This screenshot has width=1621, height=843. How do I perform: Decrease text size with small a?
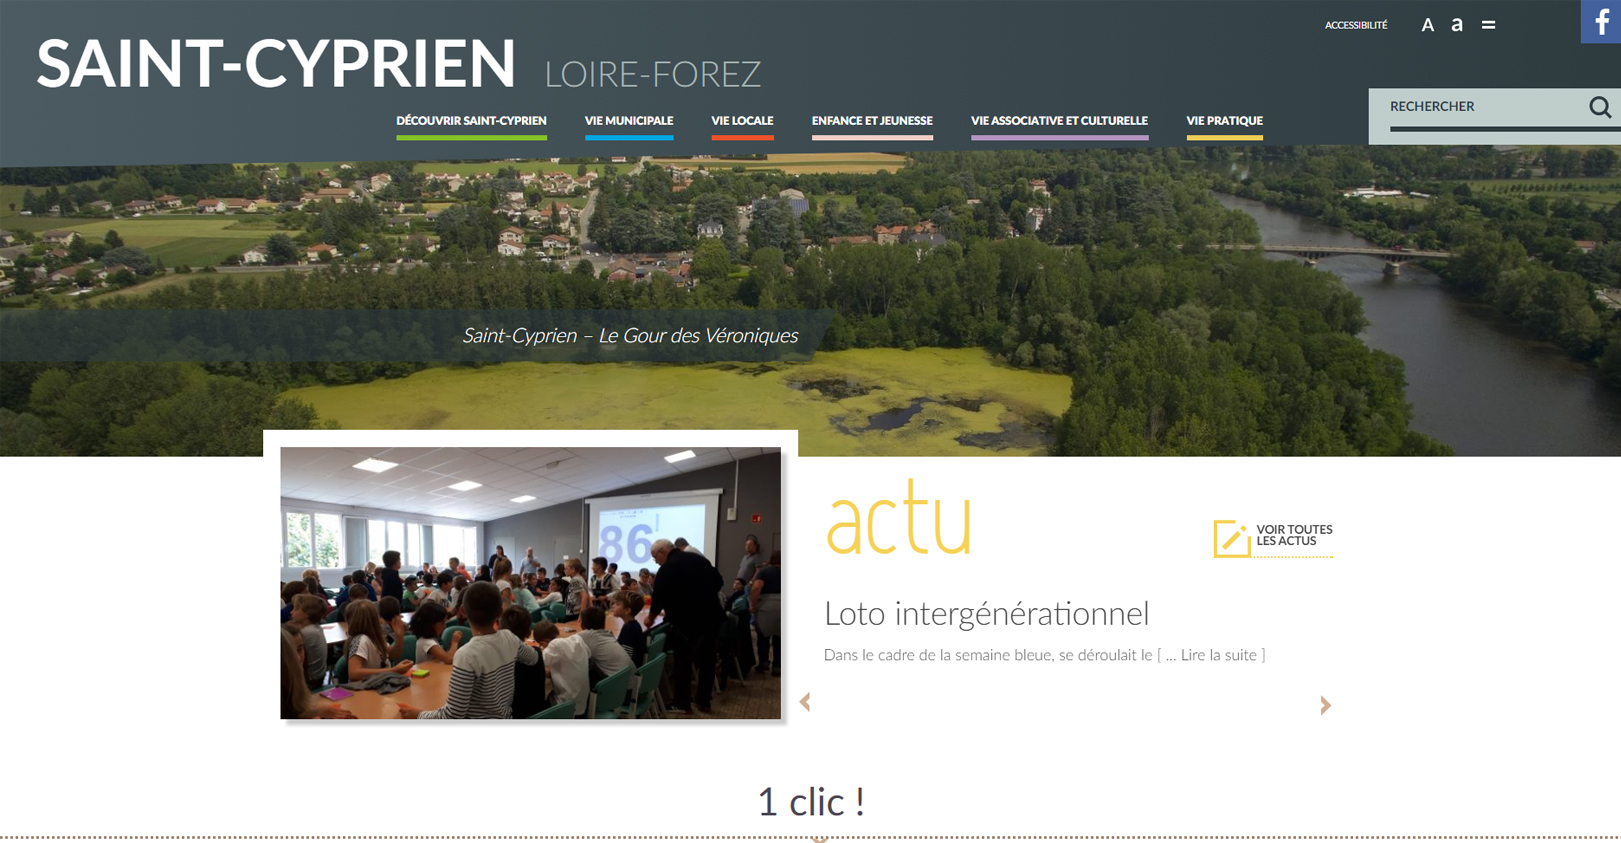pos(1457,25)
